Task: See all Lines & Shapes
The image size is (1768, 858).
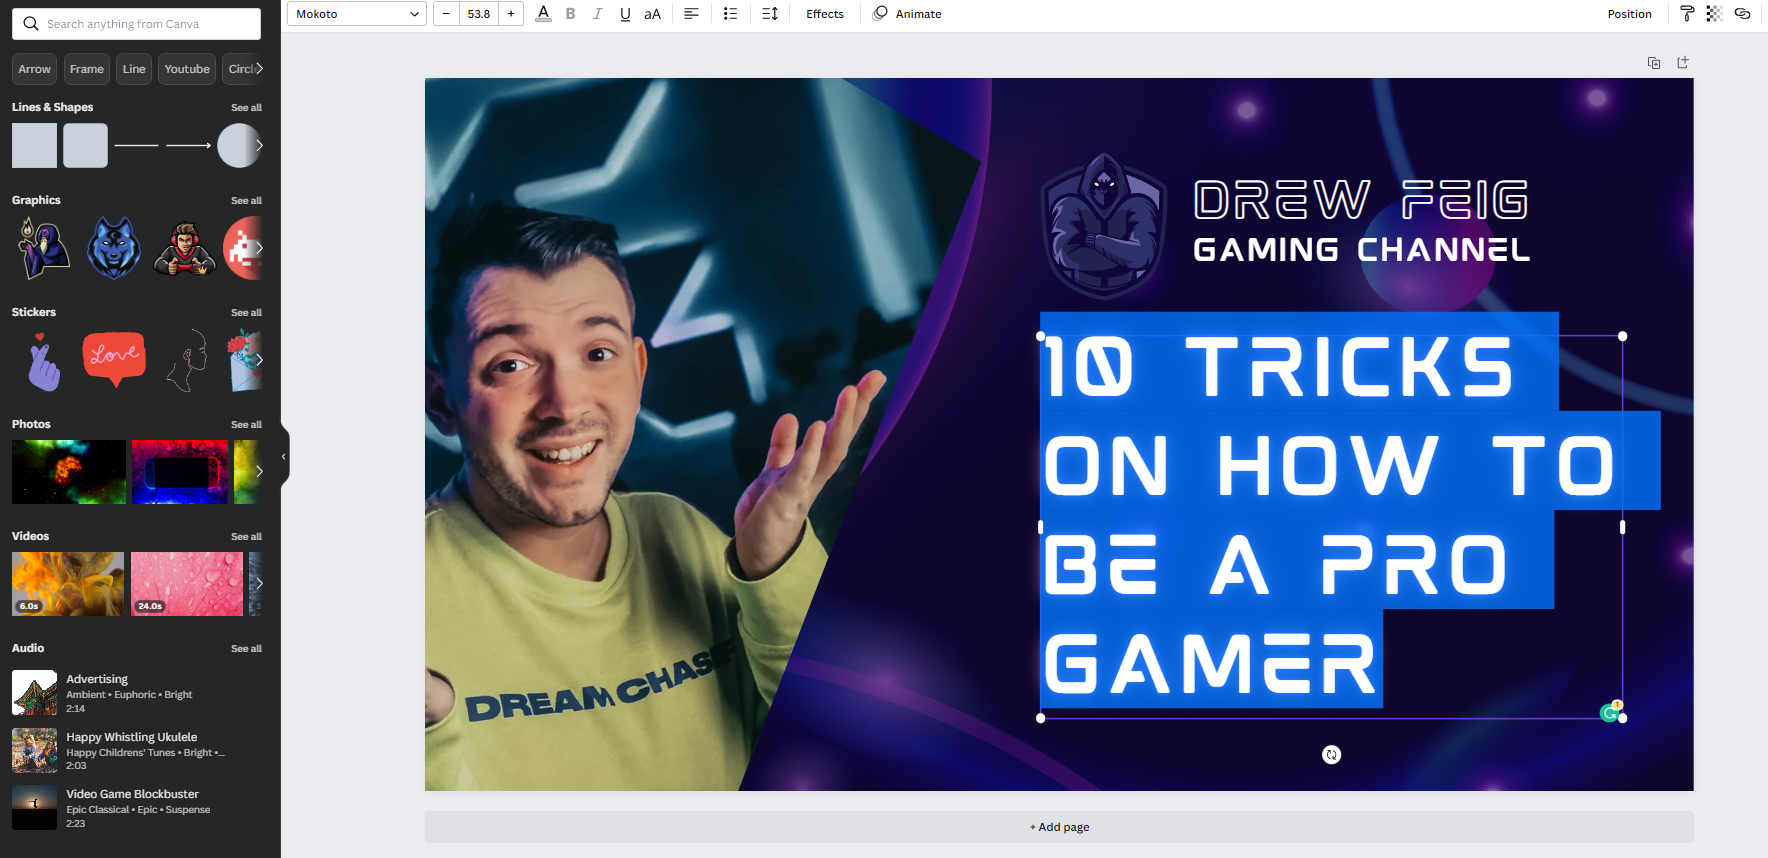Action: [x=246, y=108]
